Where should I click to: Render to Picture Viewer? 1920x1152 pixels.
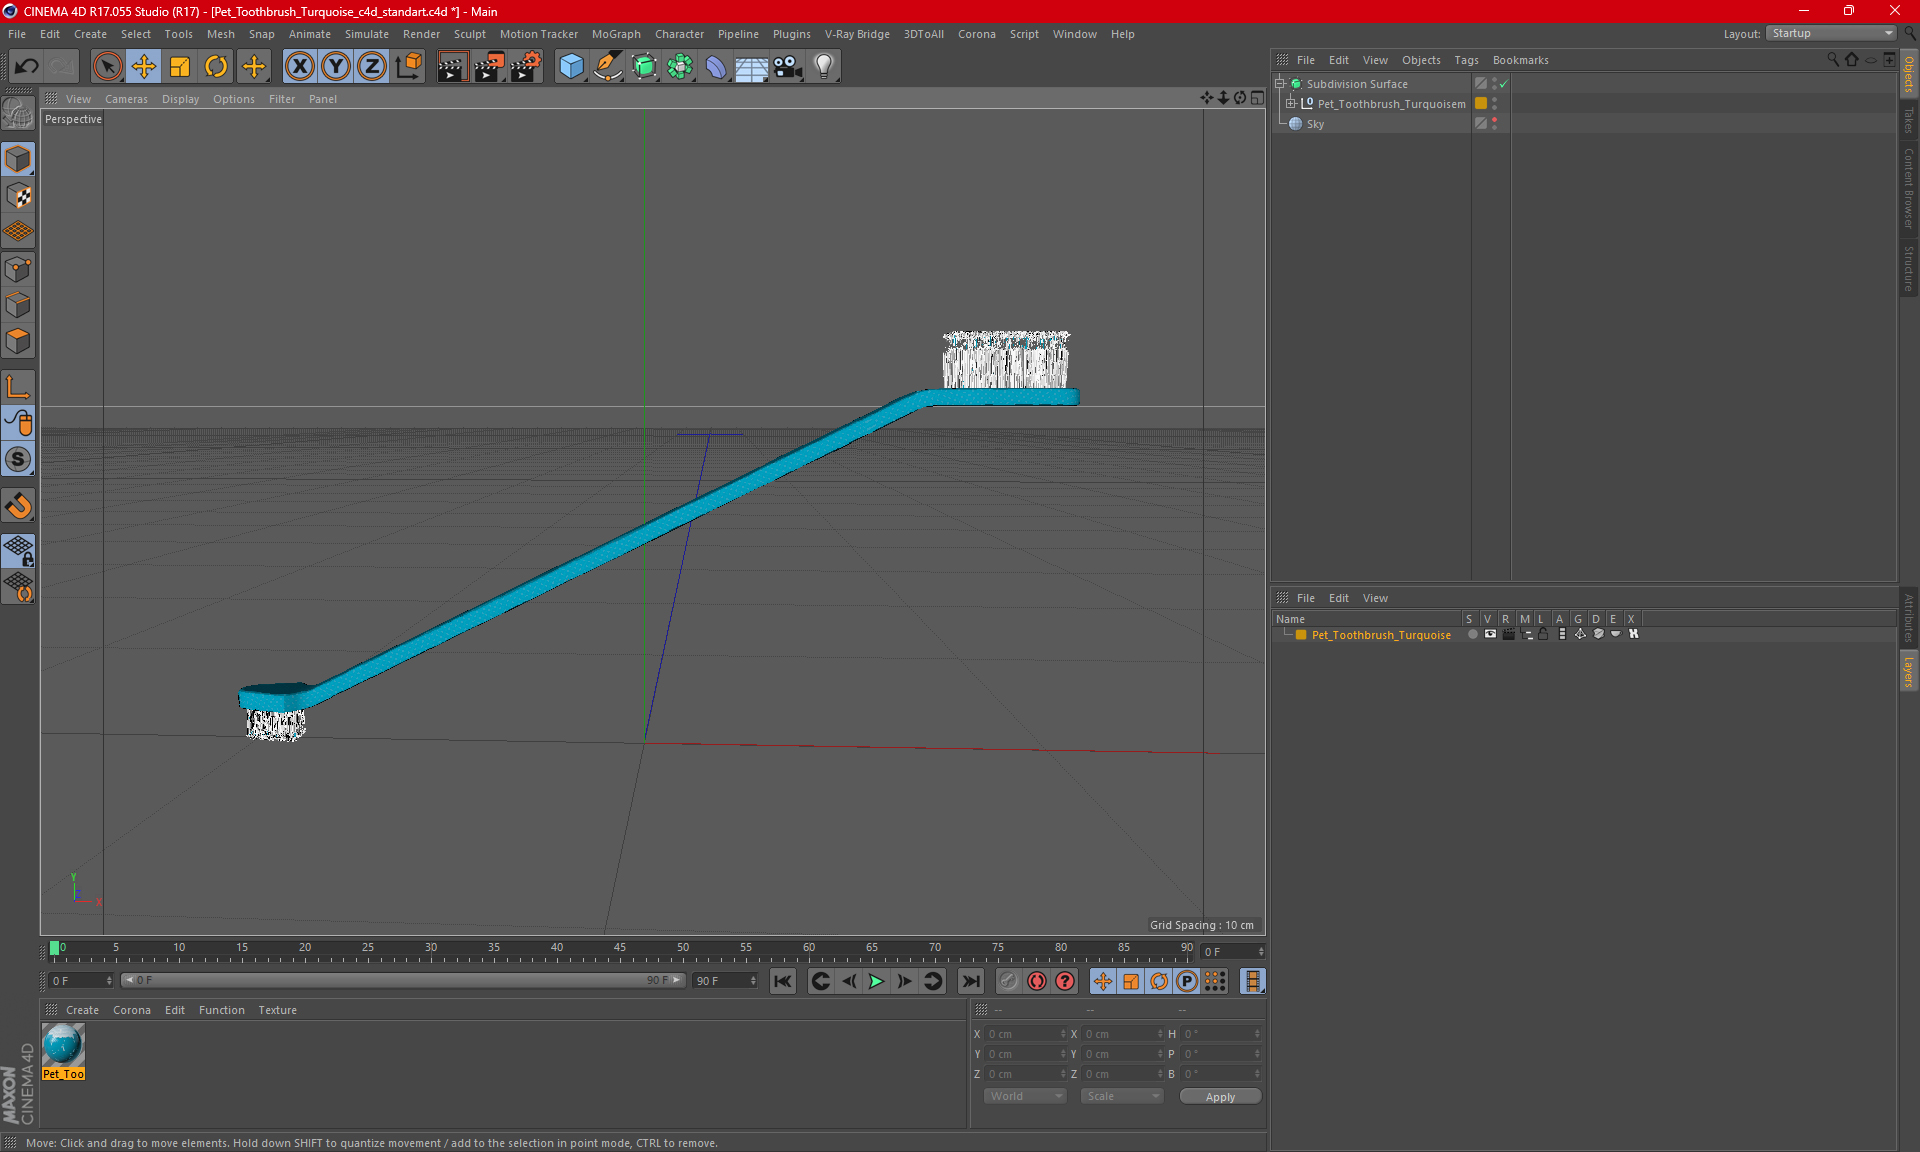coord(489,67)
